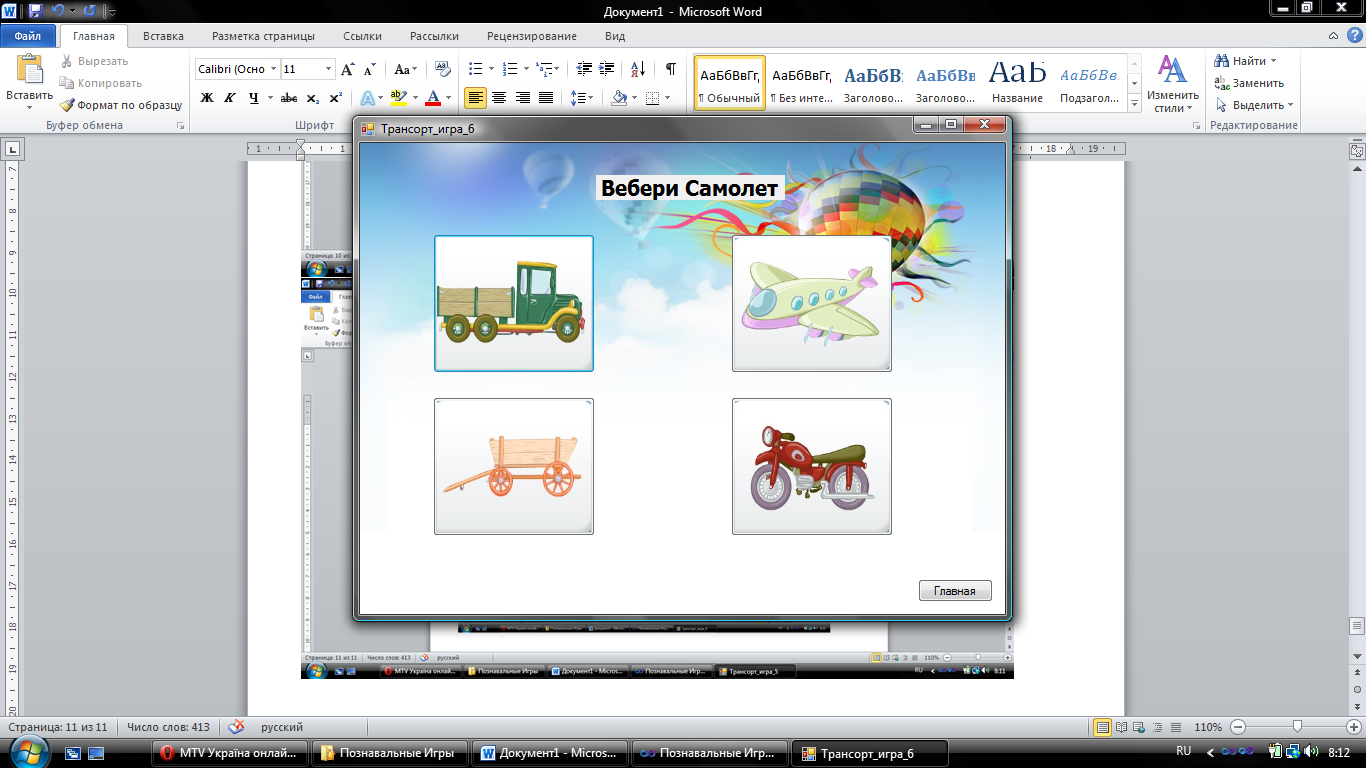Image resolution: width=1366 pixels, height=768 pixels.
Task: Switch to the Разметка страницы tab
Action: click(x=263, y=36)
